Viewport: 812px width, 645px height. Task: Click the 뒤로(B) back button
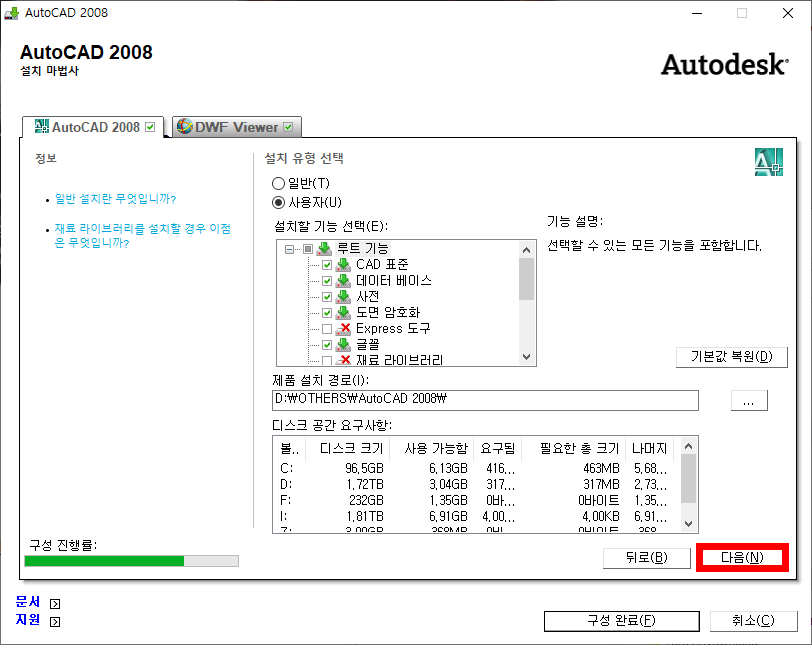pos(647,558)
